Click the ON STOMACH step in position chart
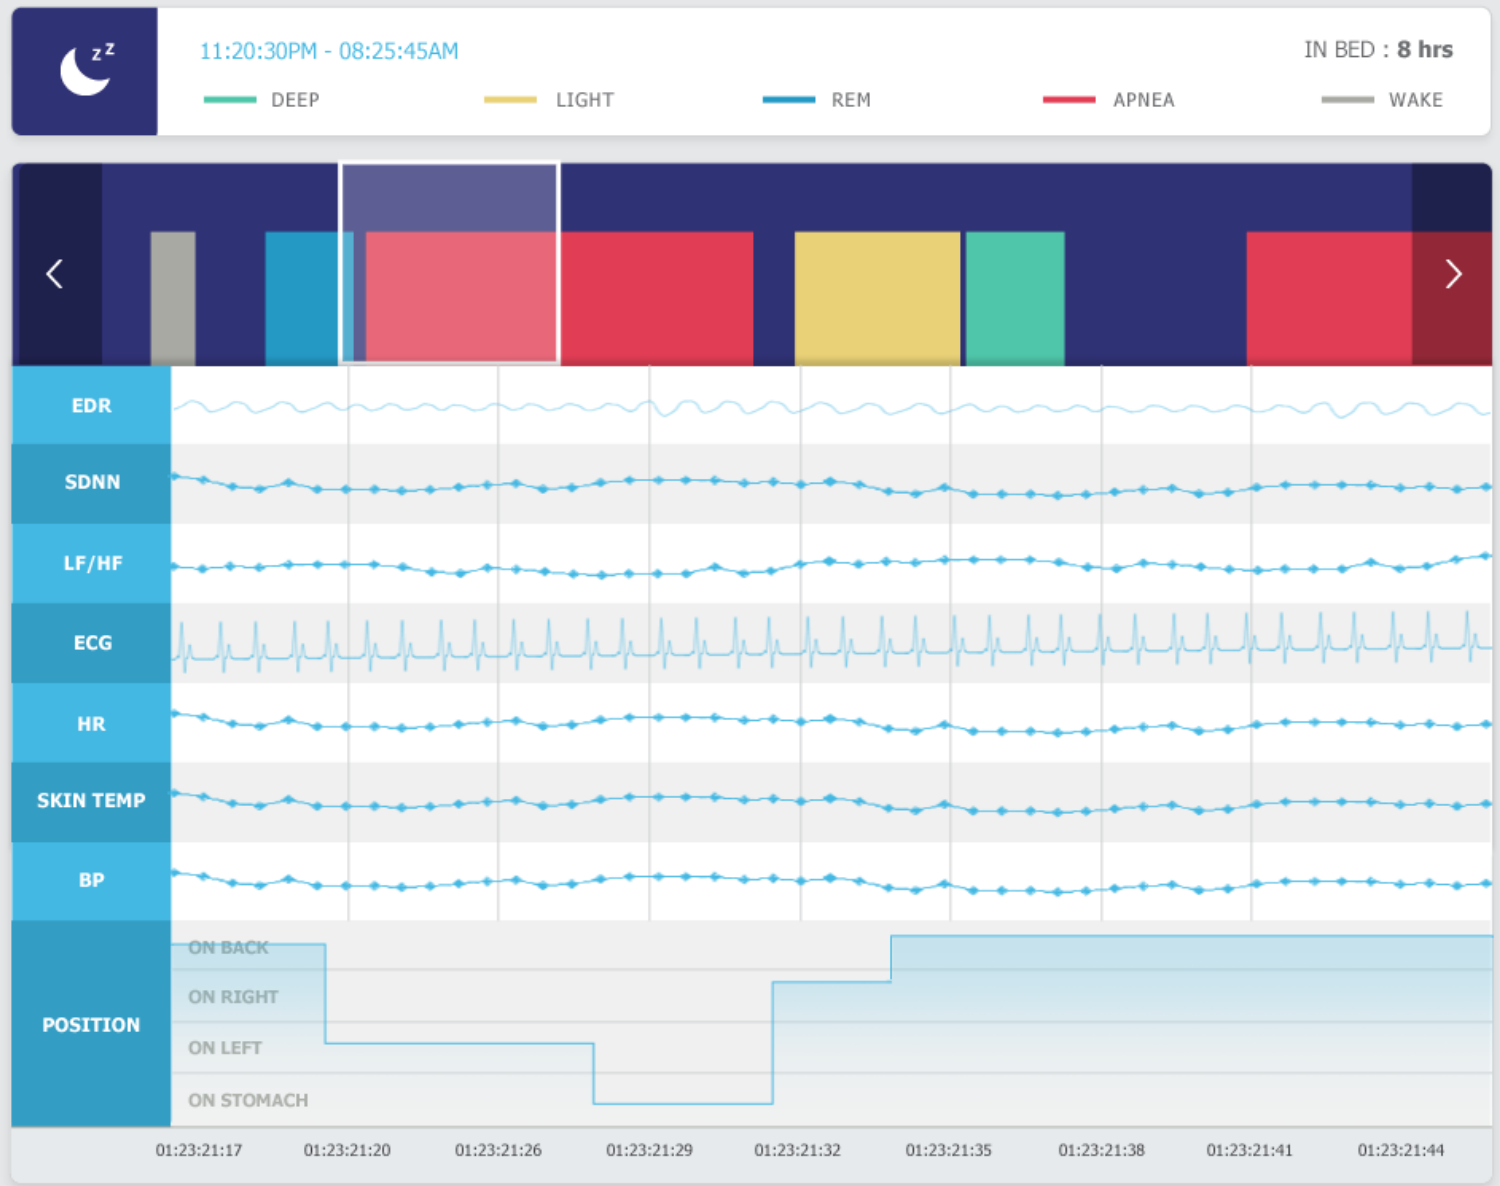 point(683,1103)
